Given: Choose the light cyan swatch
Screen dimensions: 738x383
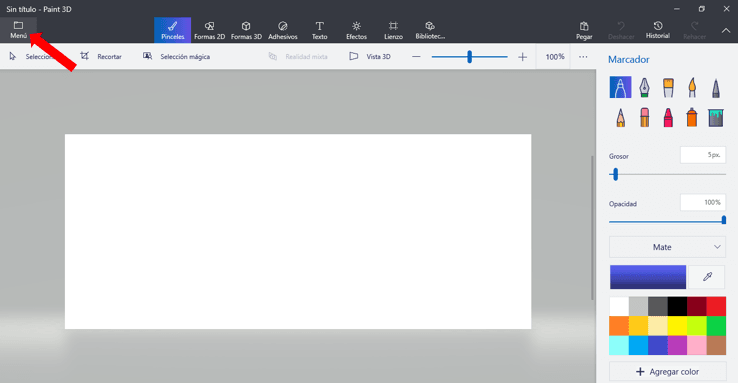Looking at the screenshot, I should point(619,345).
